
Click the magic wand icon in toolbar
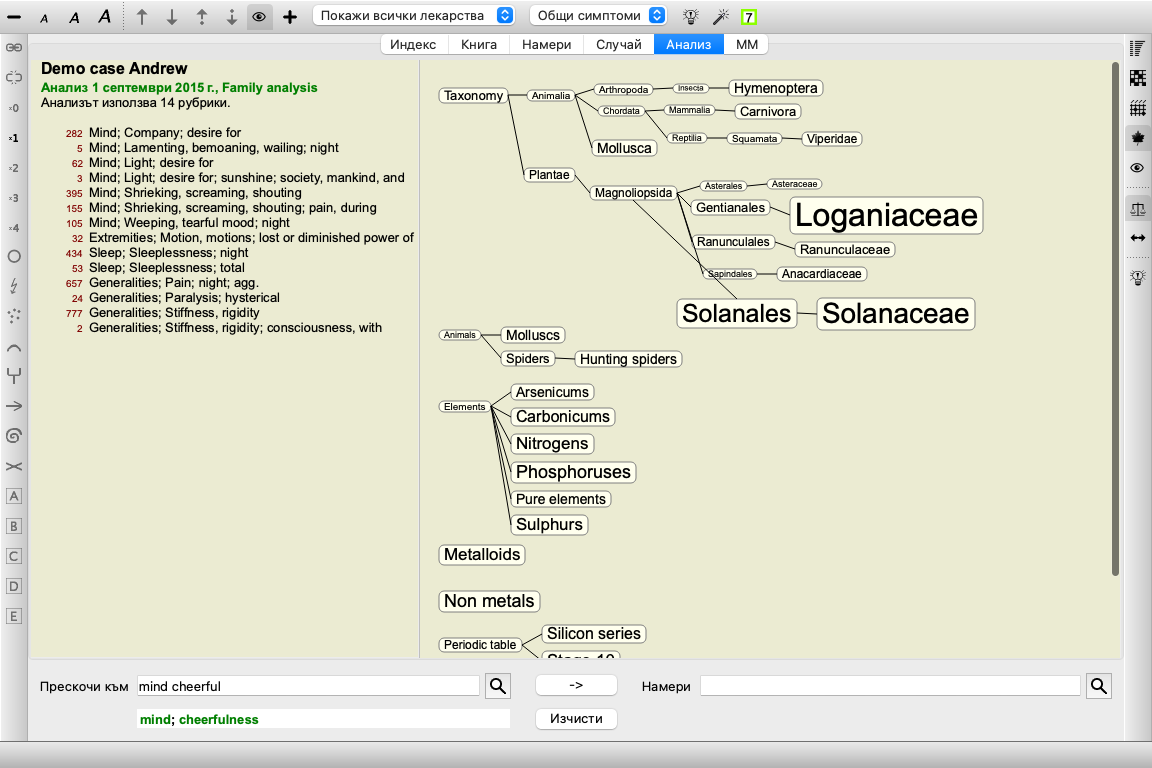(x=719, y=16)
